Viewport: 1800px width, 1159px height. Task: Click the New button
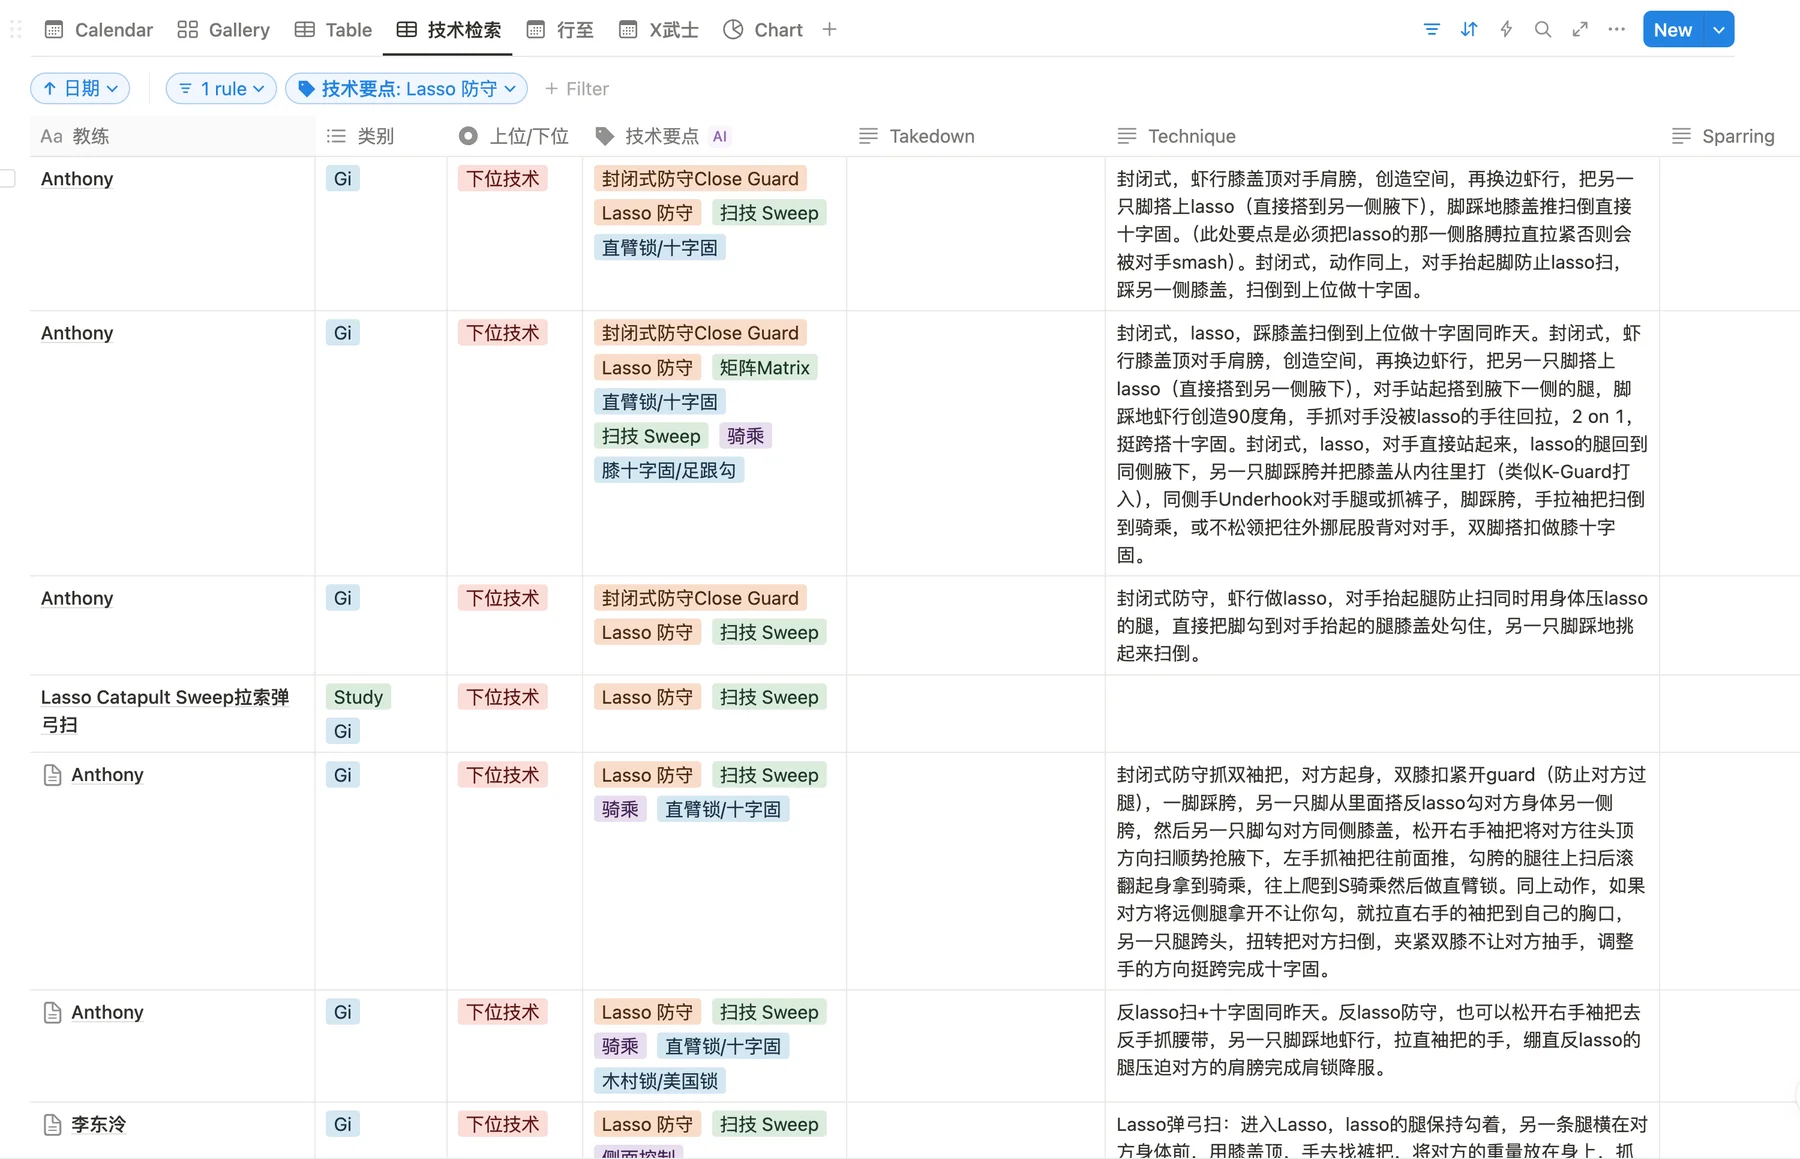tap(1673, 30)
